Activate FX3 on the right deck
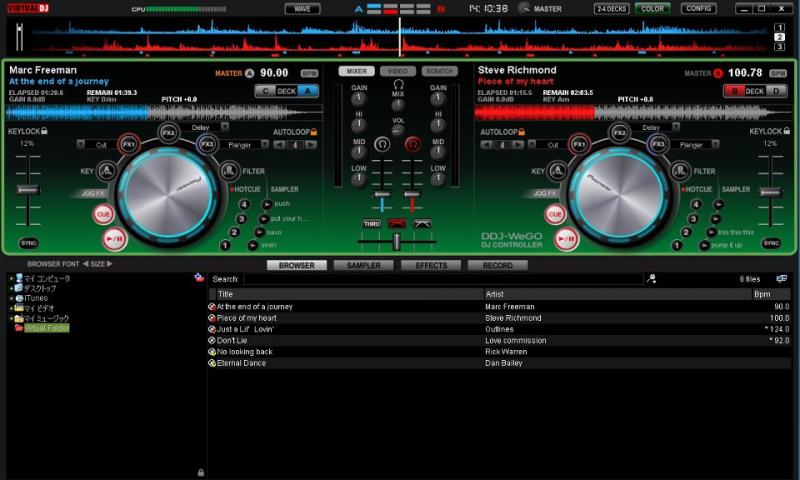800x480 pixels. [x=658, y=144]
